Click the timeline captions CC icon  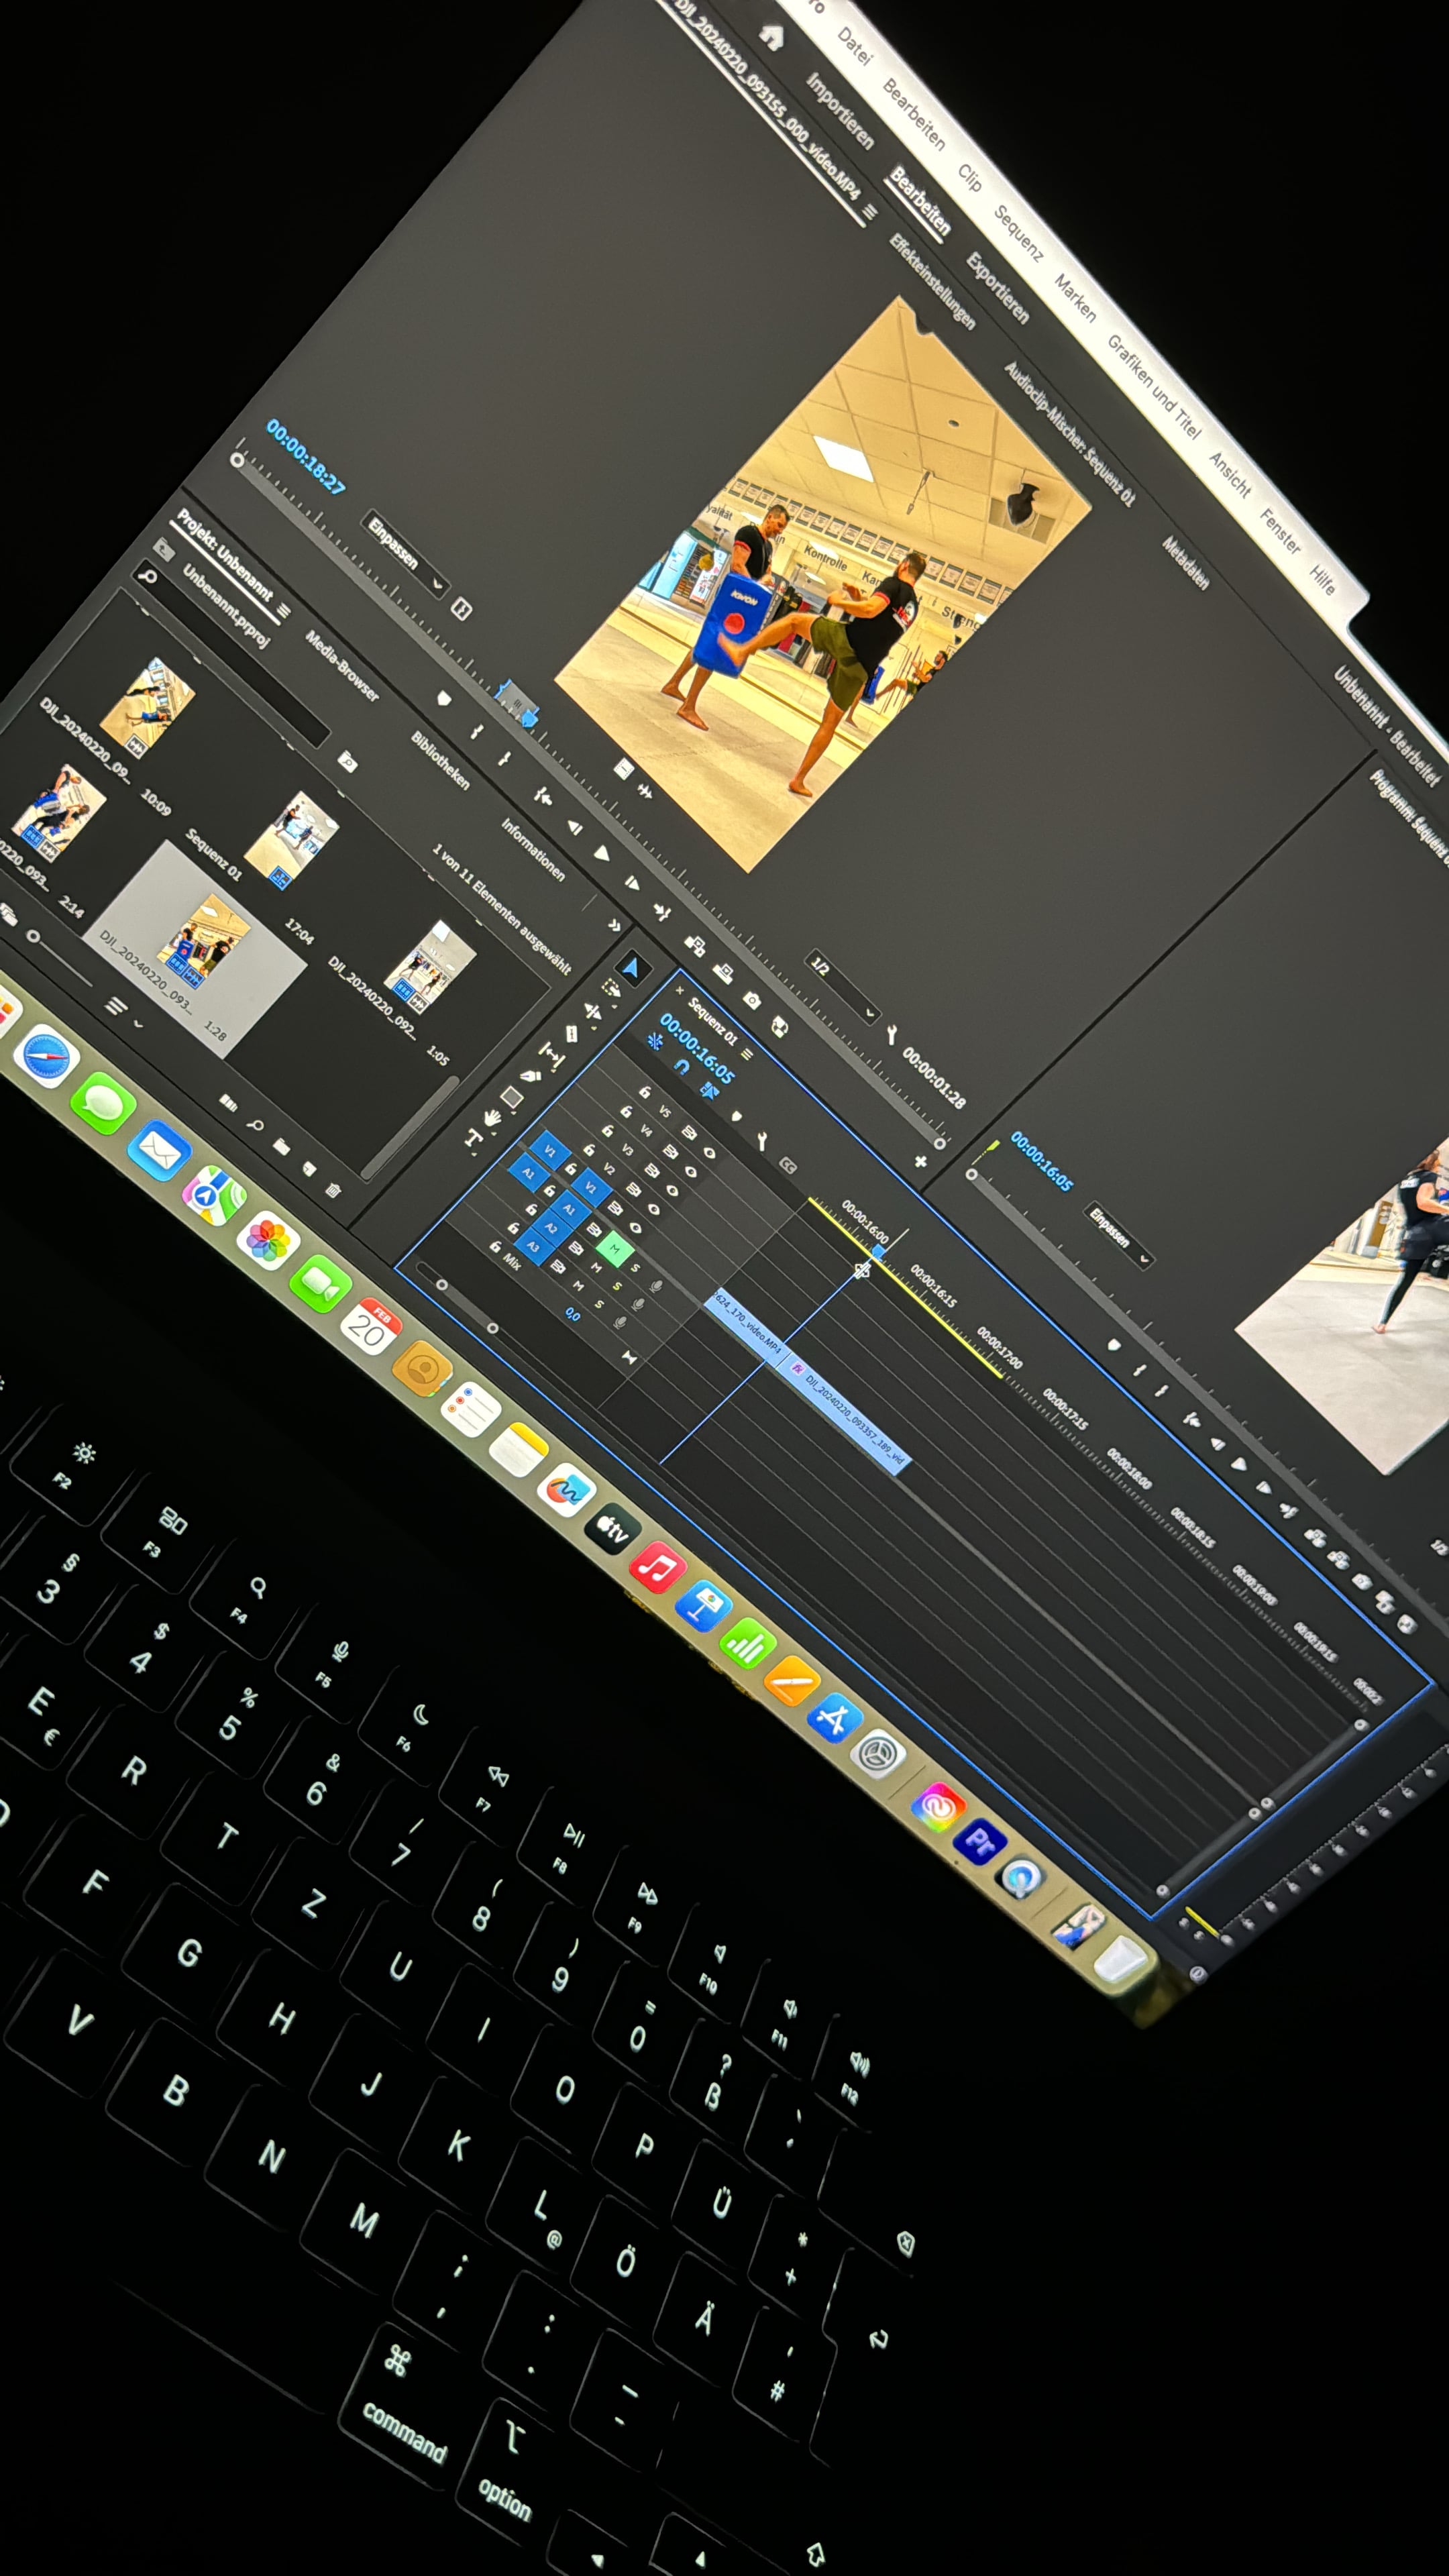[x=787, y=1165]
